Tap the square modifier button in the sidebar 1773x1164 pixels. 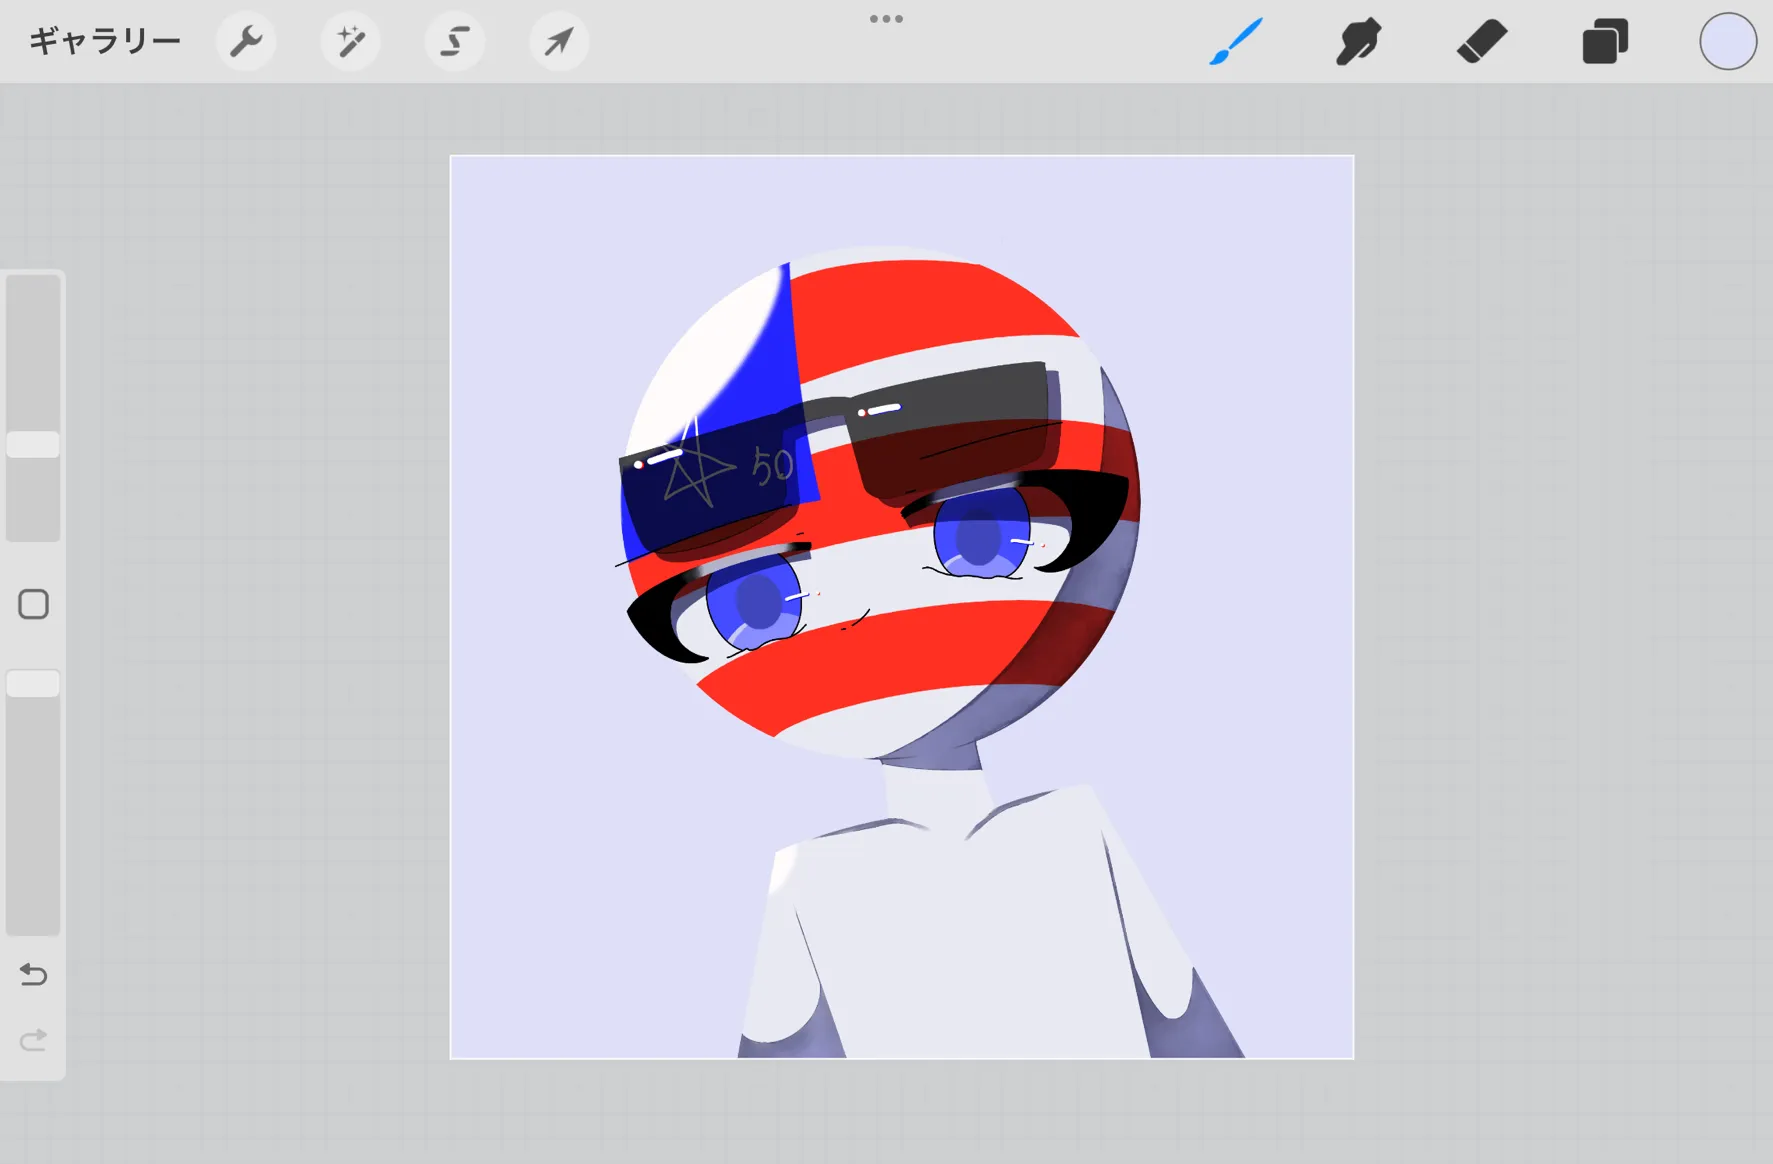(33, 604)
